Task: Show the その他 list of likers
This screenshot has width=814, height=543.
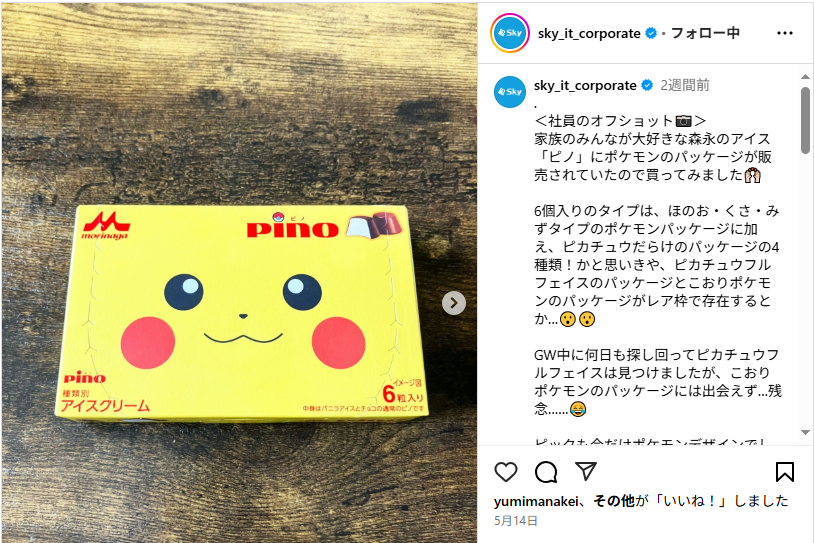Action: (614, 501)
